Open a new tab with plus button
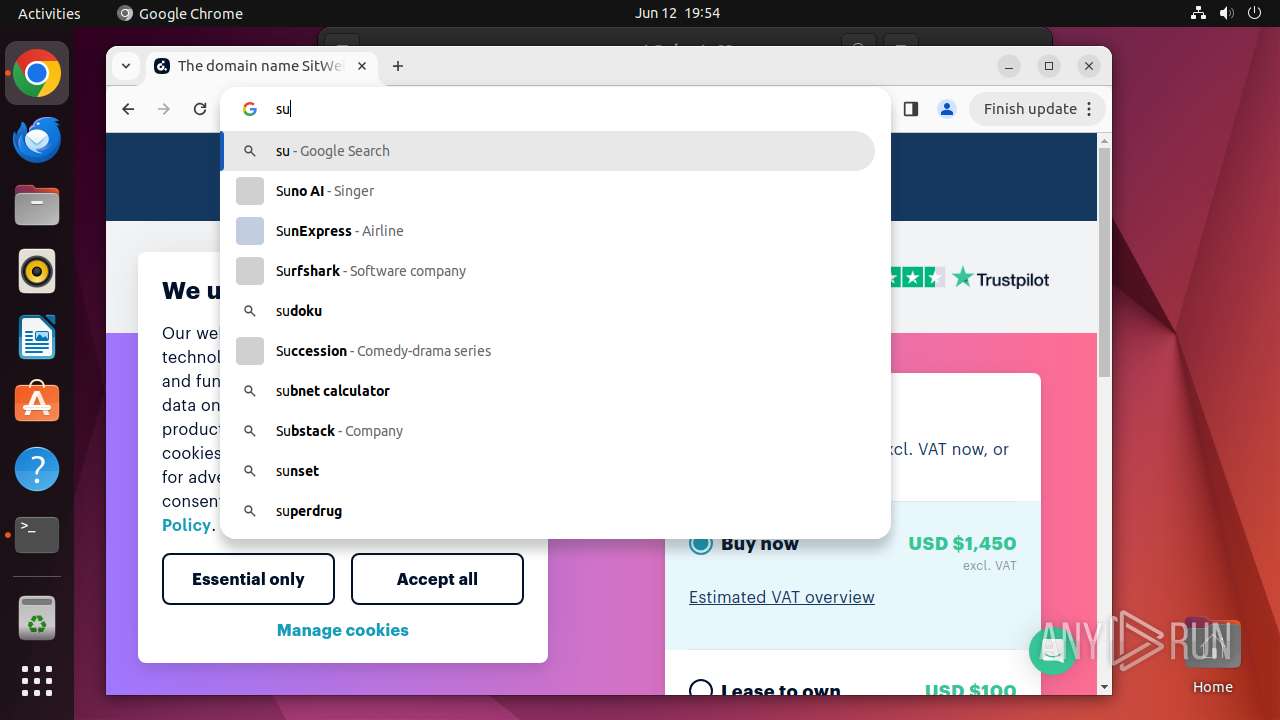The height and width of the screenshot is (720, 1280). click(398, 66)
